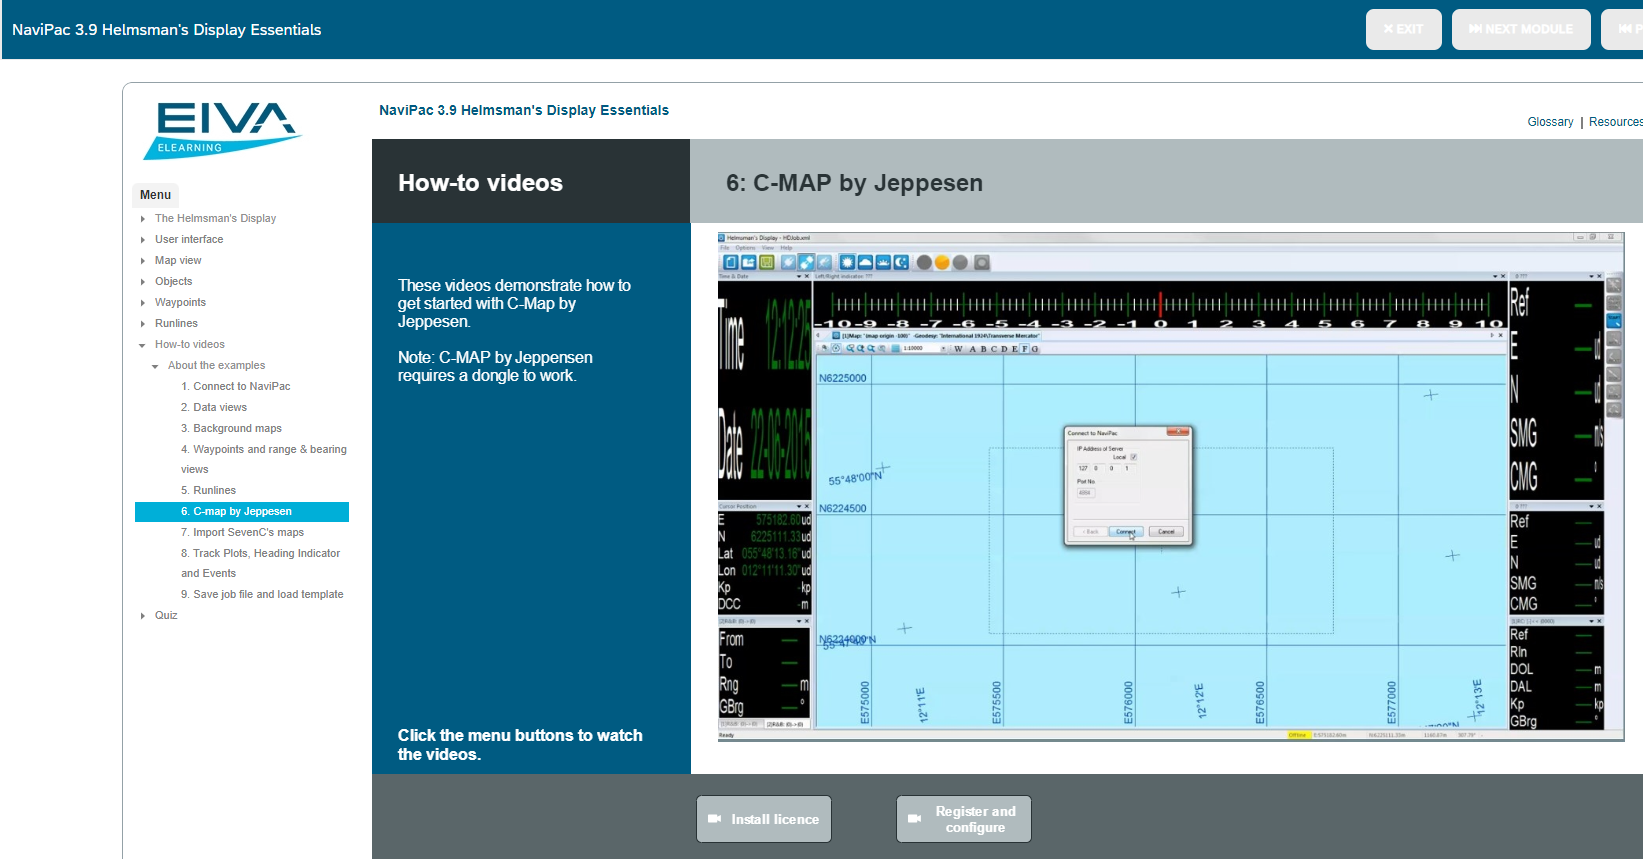Click third plug disconnect icon in screenshot toolbar
The image size is (1643, 859).
tap(825, 262)
